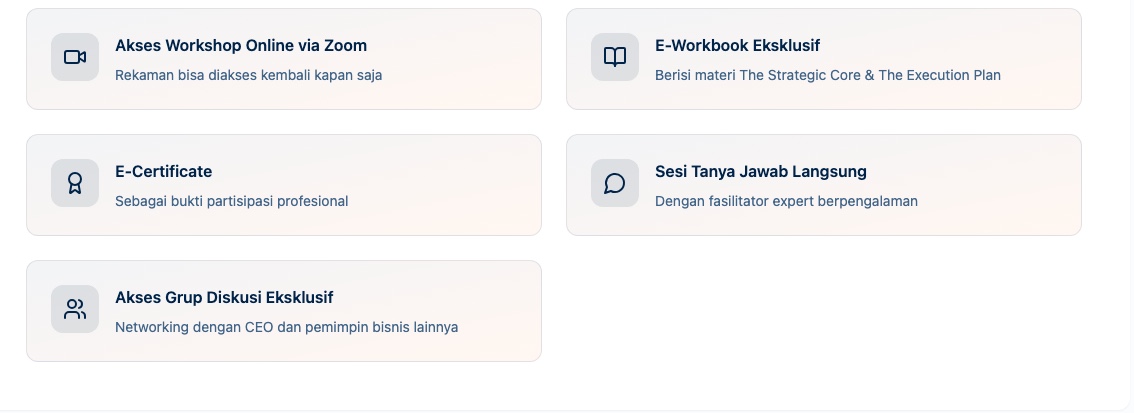The image size is (1134, 413).
Task: Click the "Sesi Tanya Jawab Langsung" heading
Action: click(x=760, y=171)
